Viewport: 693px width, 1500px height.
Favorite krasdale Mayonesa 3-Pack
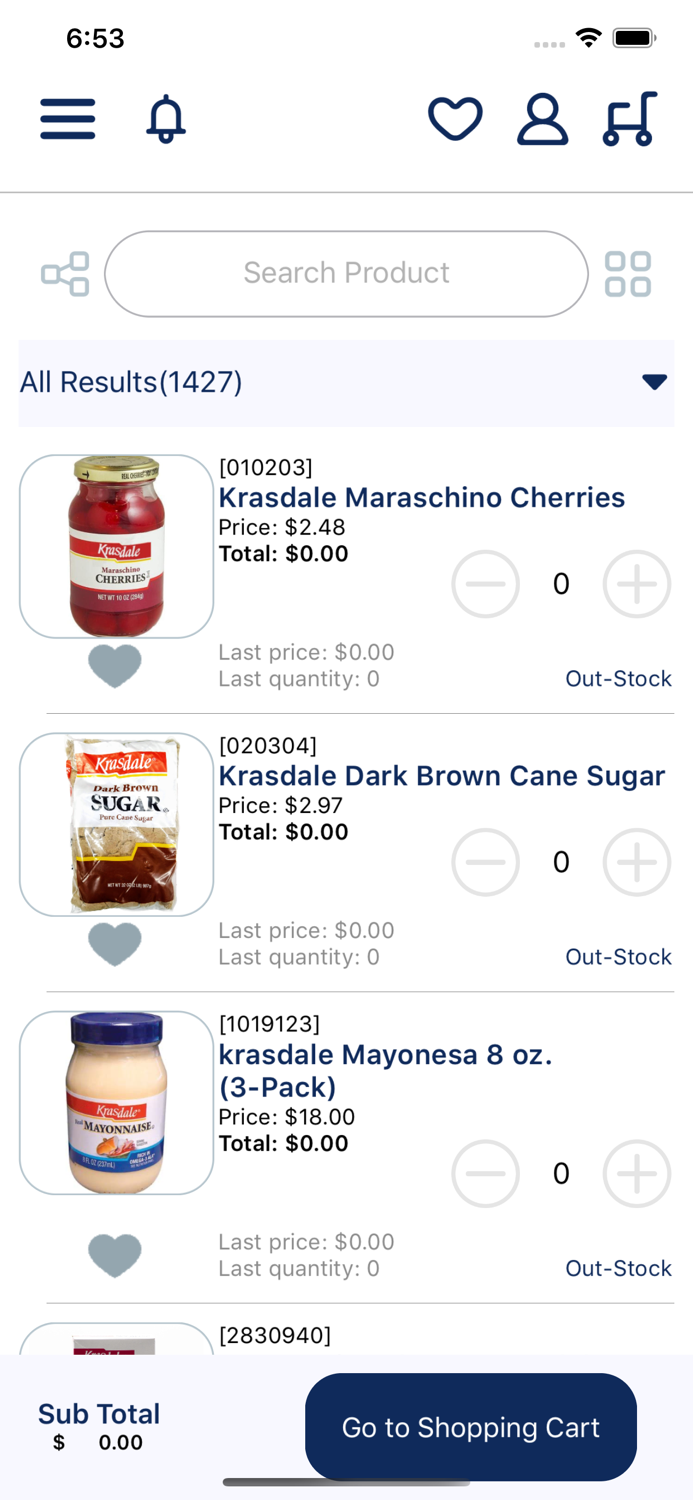[115, 1255]
